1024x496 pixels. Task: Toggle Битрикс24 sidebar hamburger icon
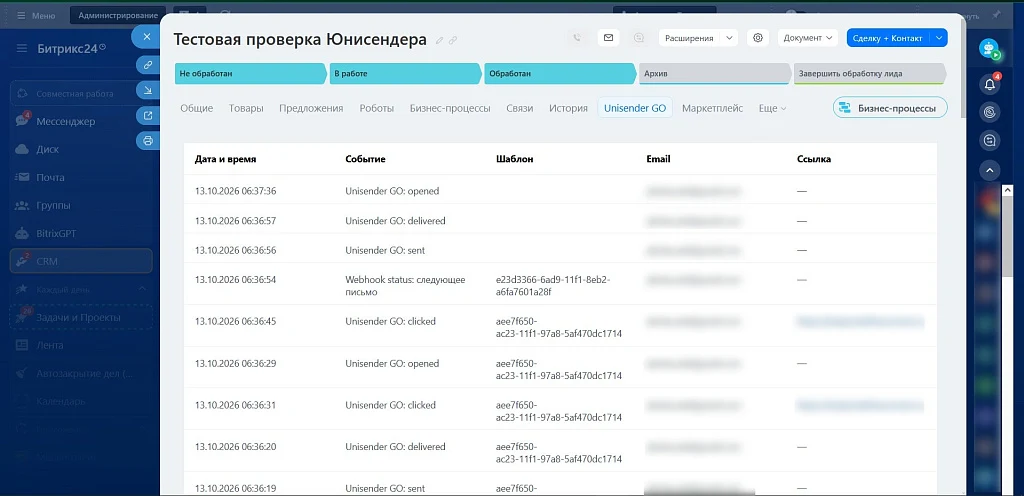(x=22, y=48)
